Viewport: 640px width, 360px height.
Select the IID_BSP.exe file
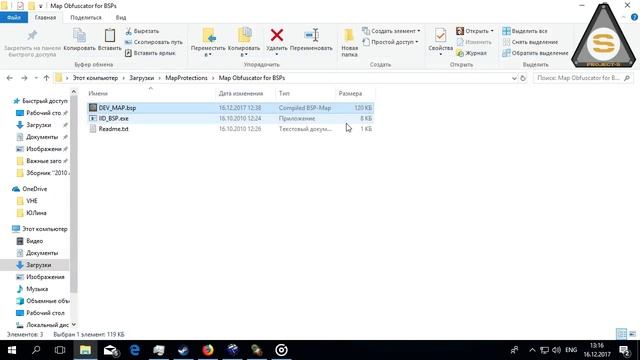click(231, 118)
